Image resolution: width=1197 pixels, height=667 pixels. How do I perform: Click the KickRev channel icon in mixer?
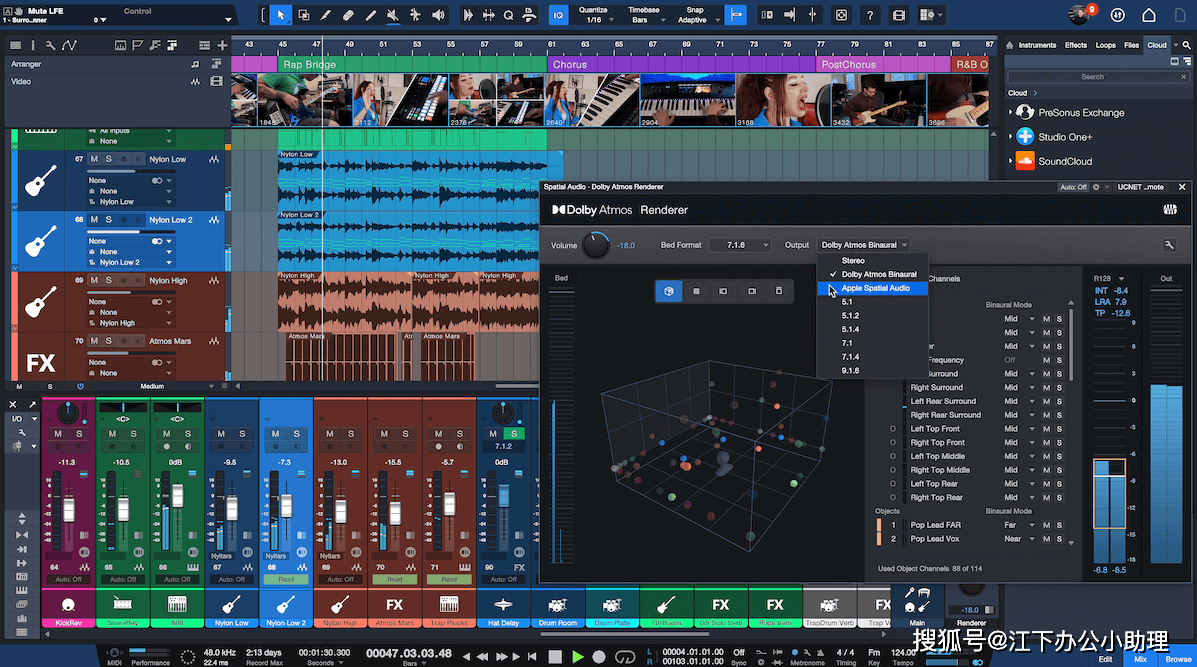pyautogui.click(x=68, y=605)
